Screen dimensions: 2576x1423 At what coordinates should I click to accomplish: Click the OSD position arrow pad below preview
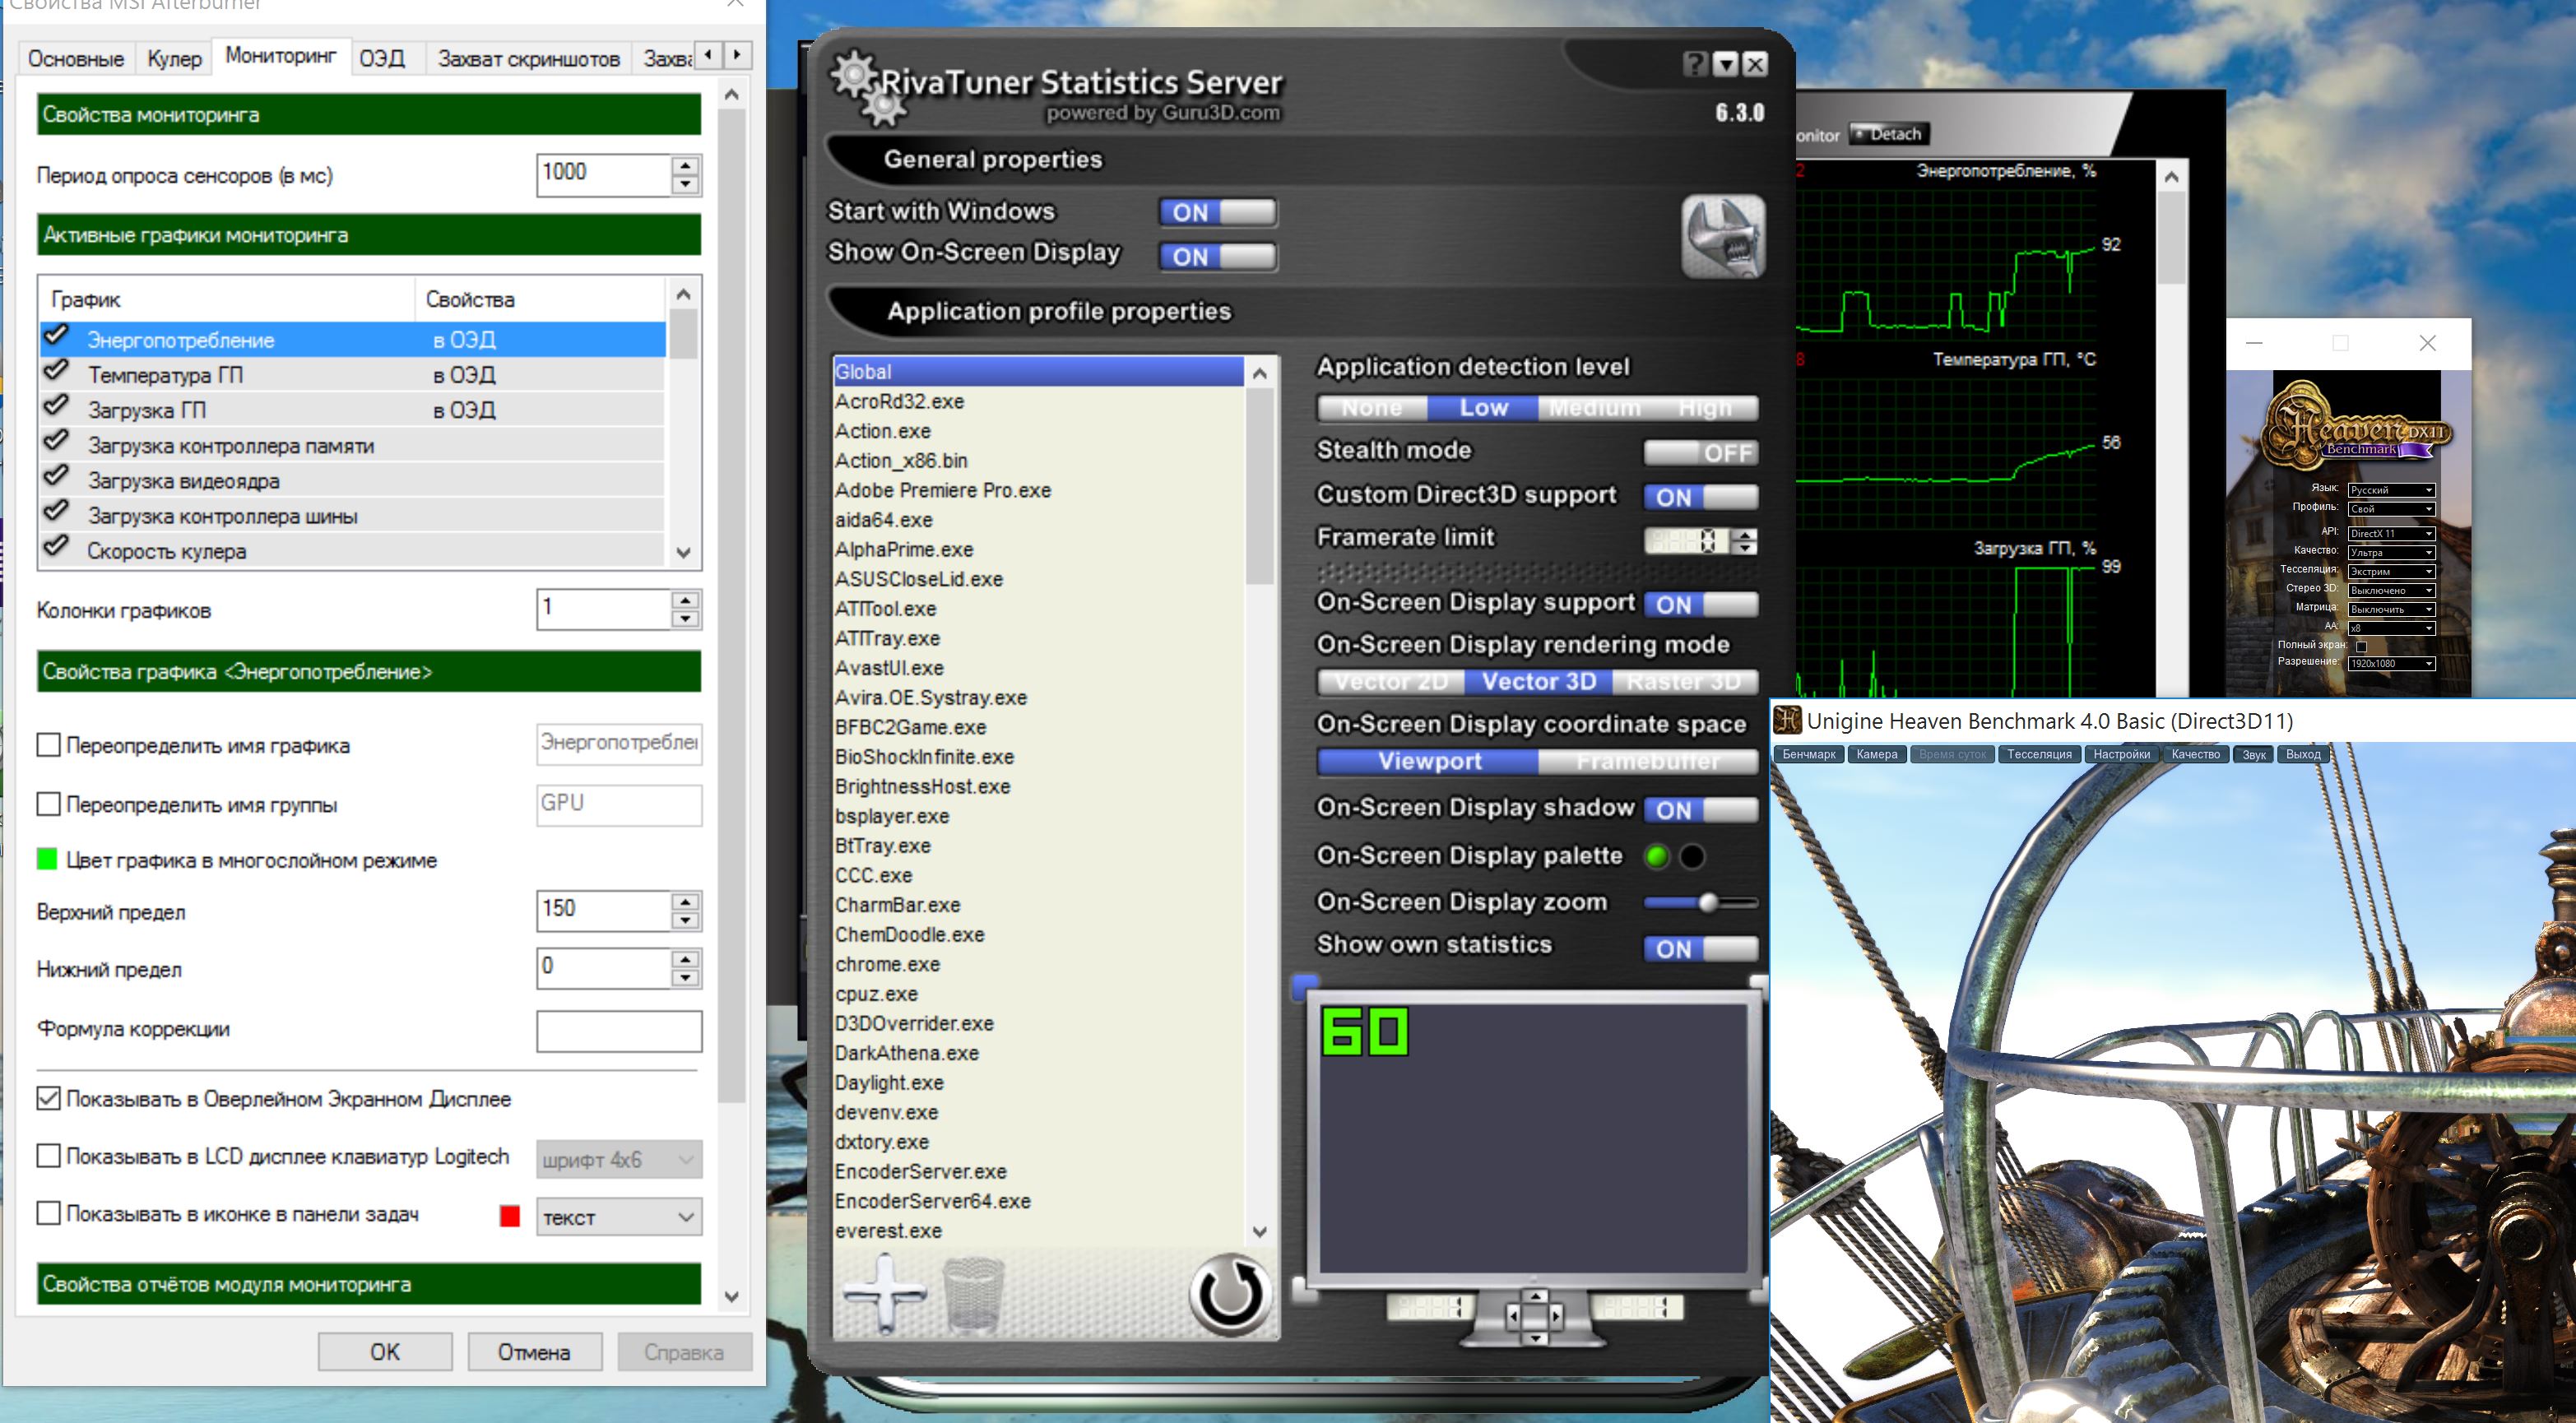coord(1534,1315)
